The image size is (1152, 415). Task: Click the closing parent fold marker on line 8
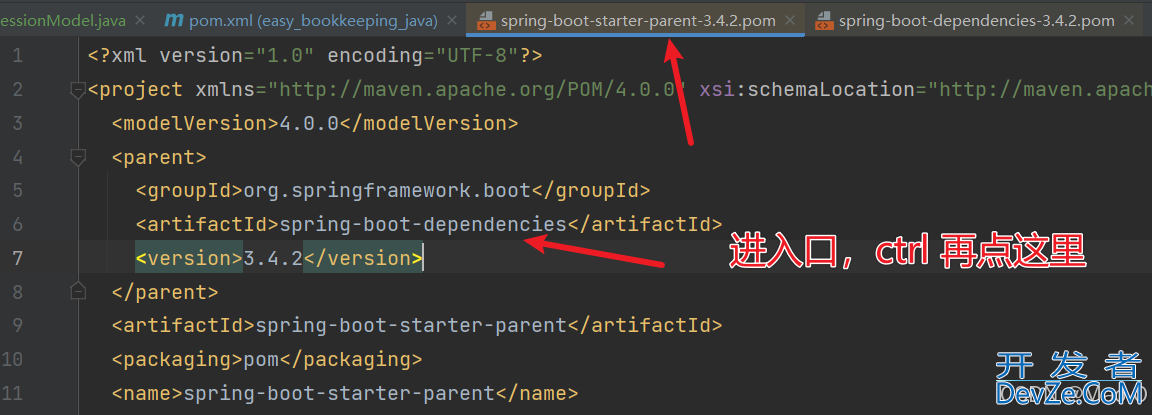(x=77, y=292)
